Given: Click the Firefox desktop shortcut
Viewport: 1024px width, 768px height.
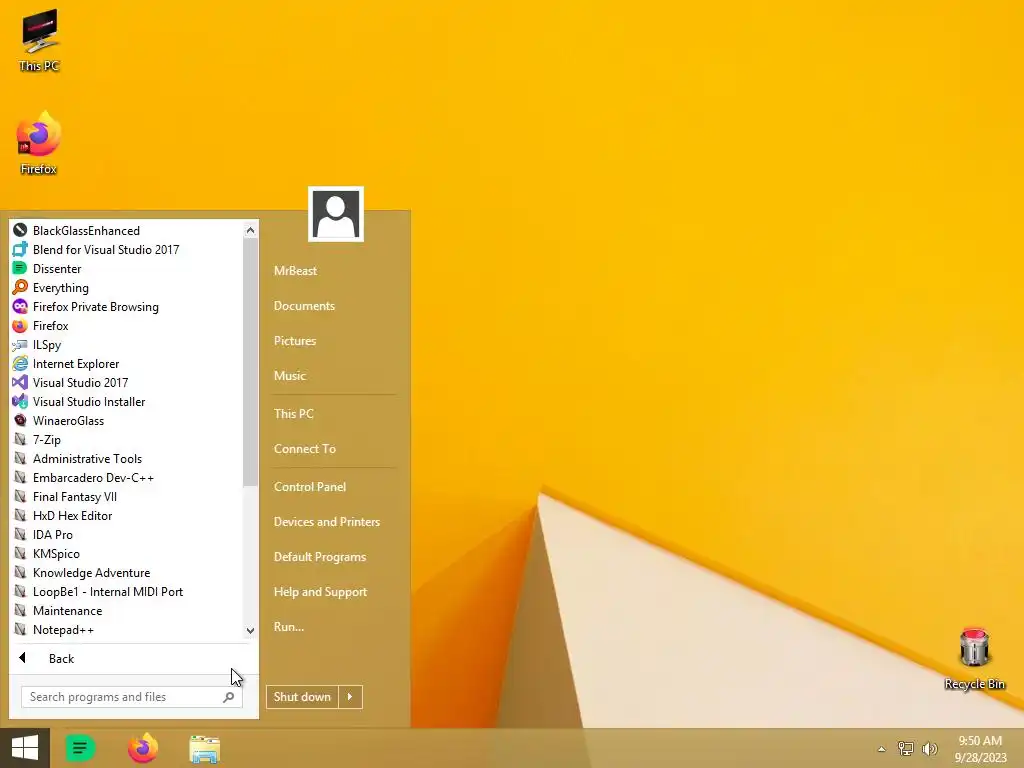Looking at the screenshot, I should [x=39, y=144].
